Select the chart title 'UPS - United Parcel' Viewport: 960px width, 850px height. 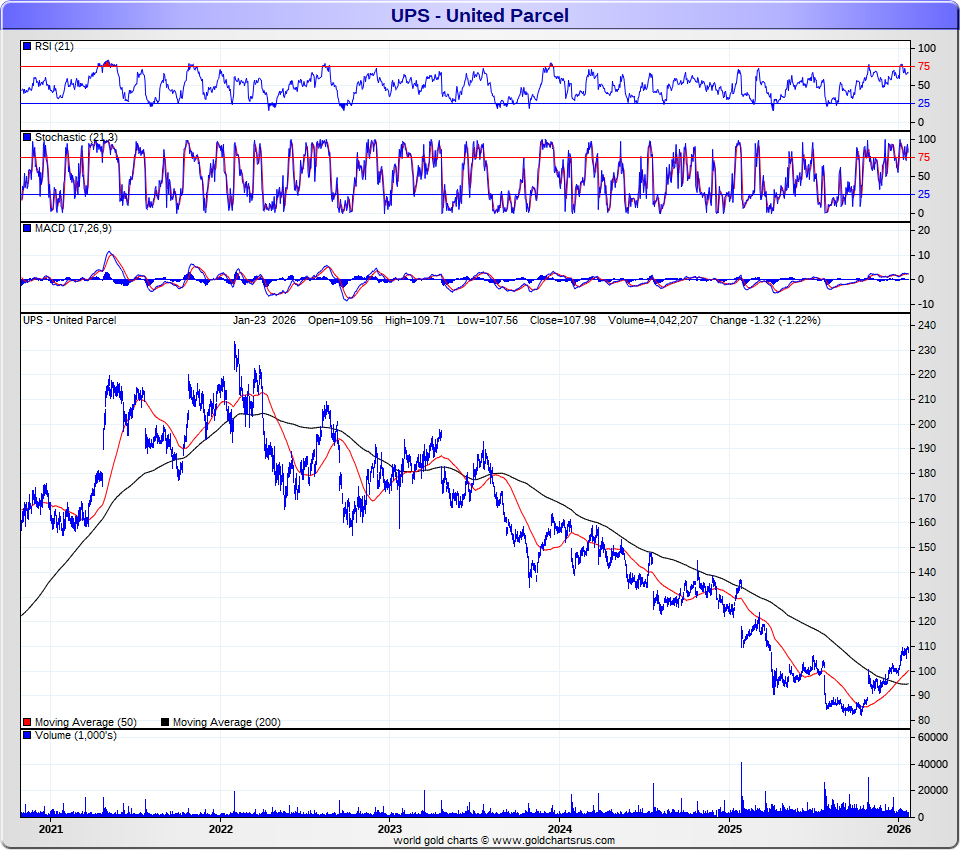480,15
